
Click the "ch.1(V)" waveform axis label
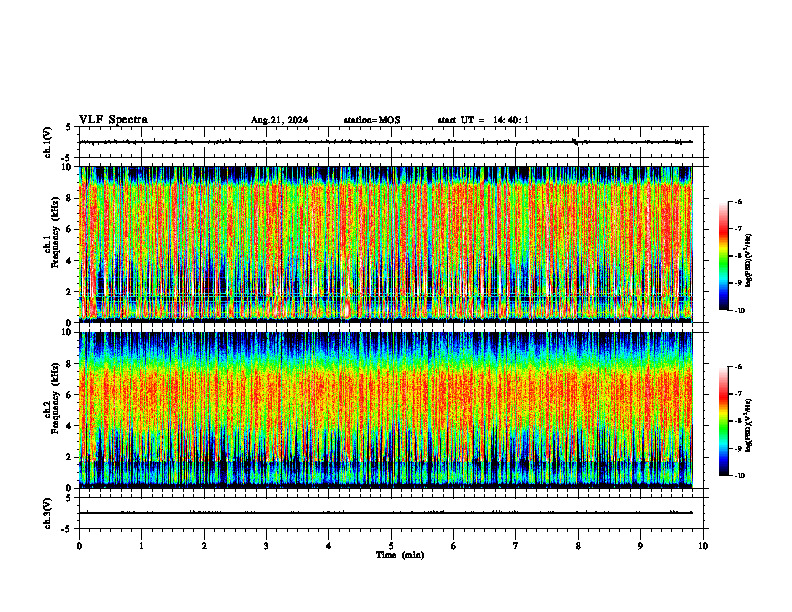coord(47,142)
